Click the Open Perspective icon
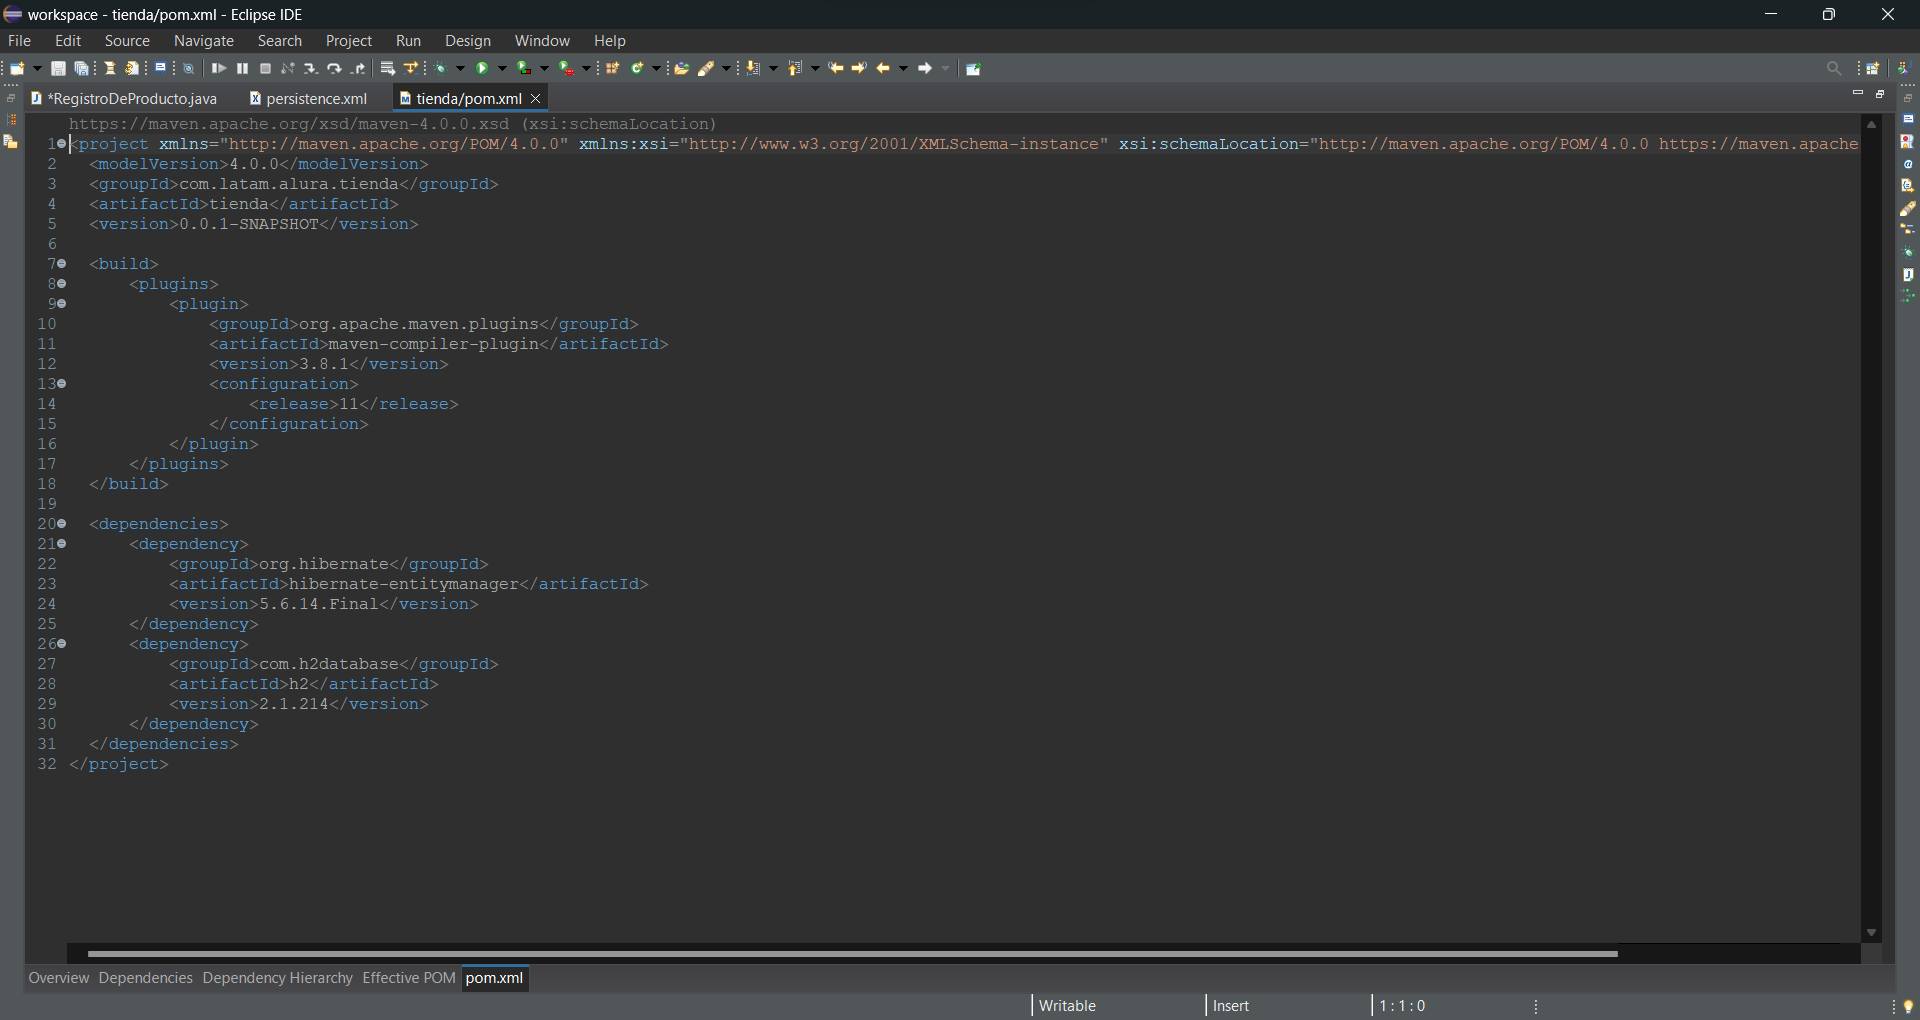 tap(1873, 68)
